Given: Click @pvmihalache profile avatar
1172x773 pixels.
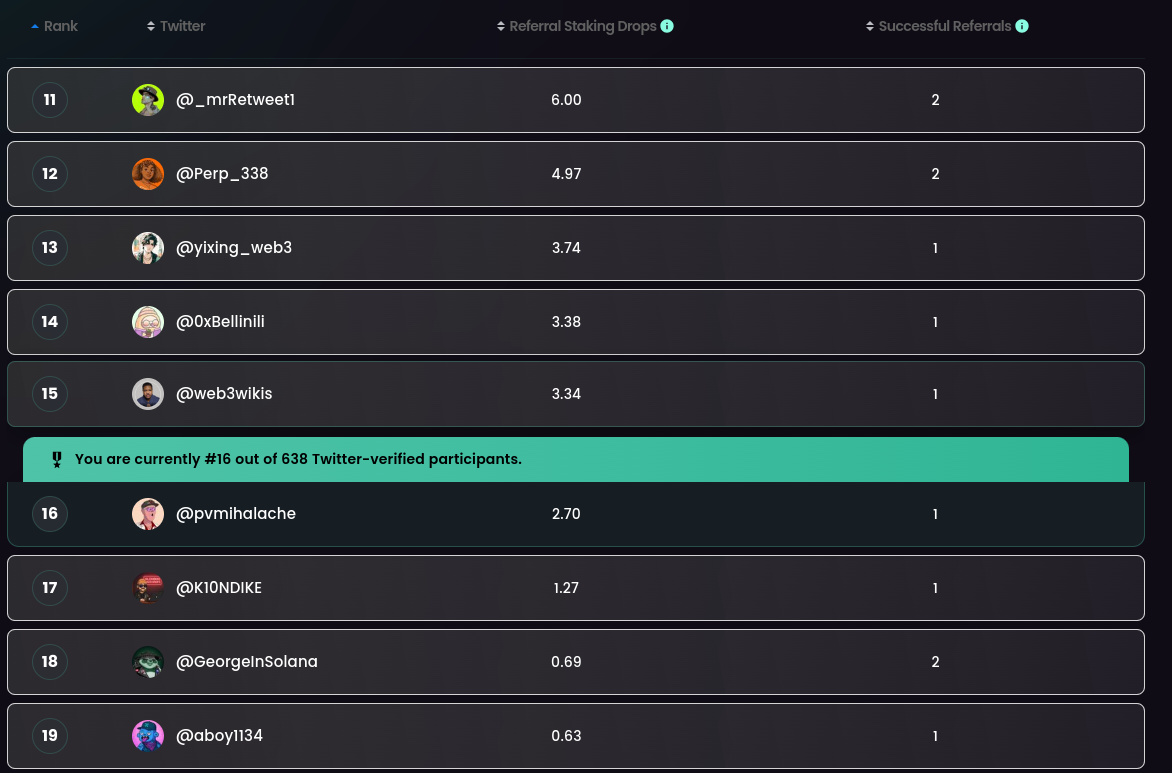Looking at the screenshot, I should (148, 514).
